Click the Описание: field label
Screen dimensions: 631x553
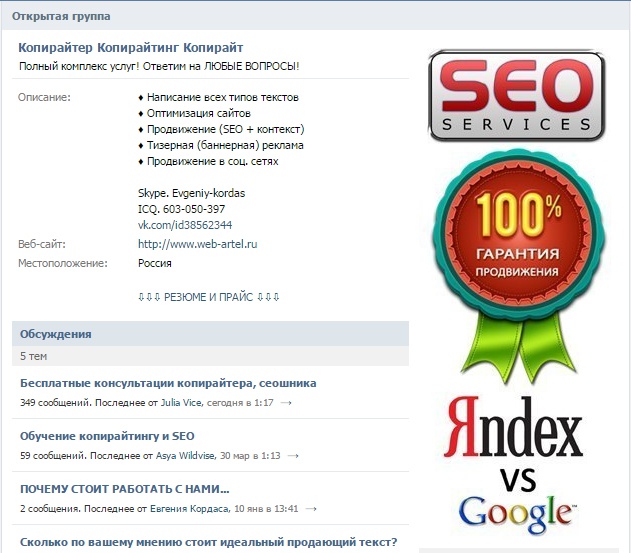44,97
